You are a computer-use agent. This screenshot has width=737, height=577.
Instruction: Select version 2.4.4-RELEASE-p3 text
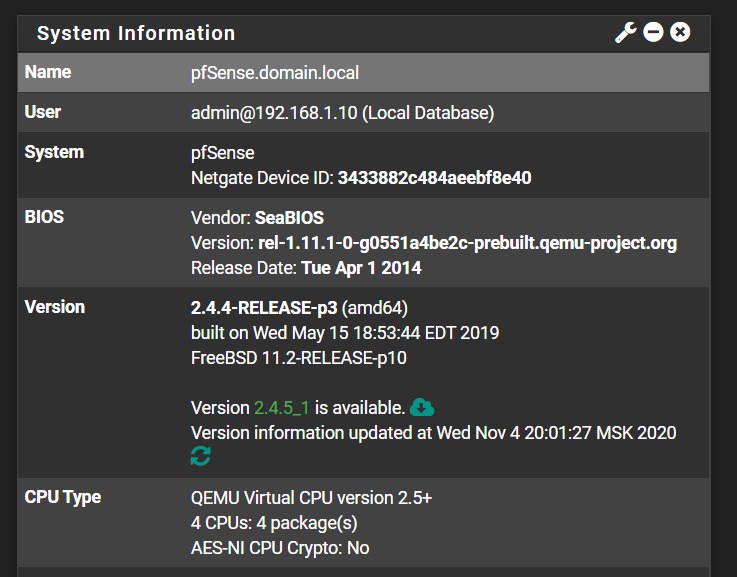click(264, 308)
